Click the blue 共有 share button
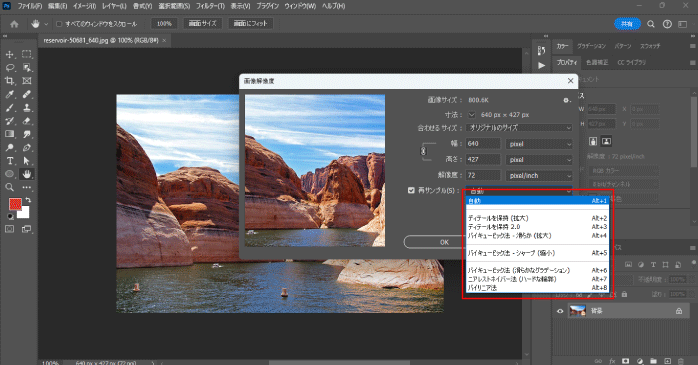Screen dimensions: 698x365 tap(627, 24)
